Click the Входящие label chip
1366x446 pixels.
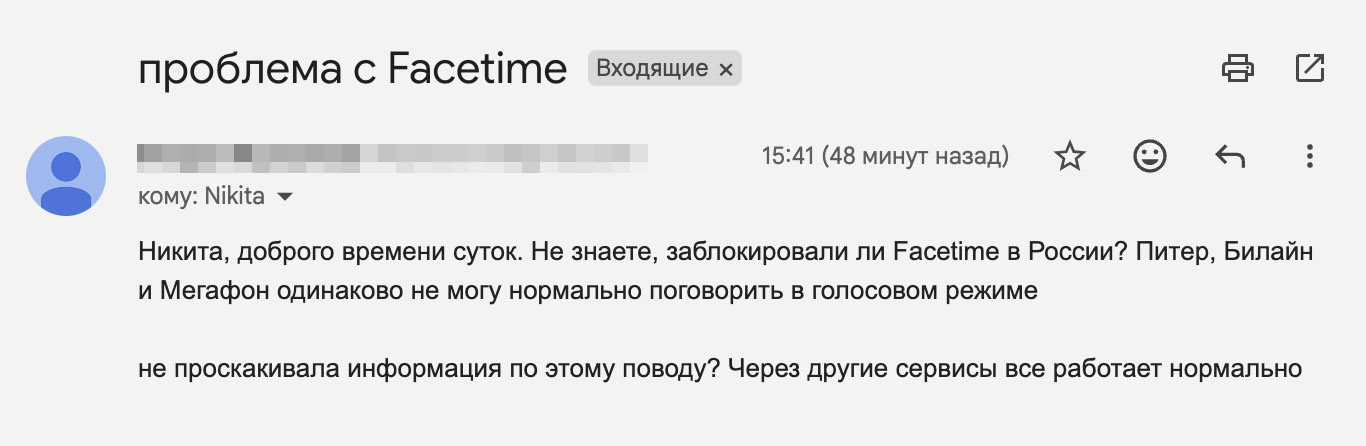click(652, 69)
